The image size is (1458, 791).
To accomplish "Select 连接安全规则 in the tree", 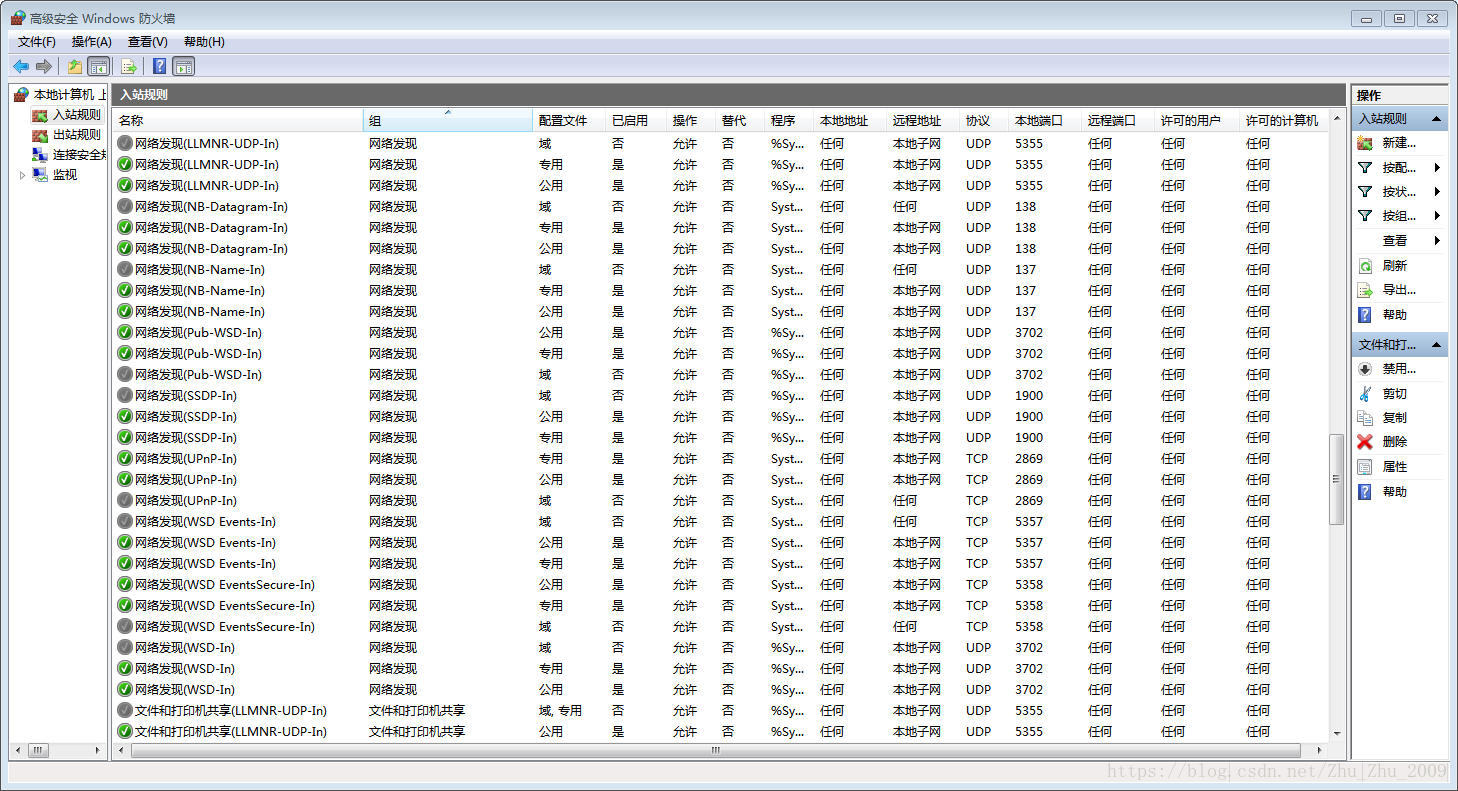I will (x=80, y=155).
